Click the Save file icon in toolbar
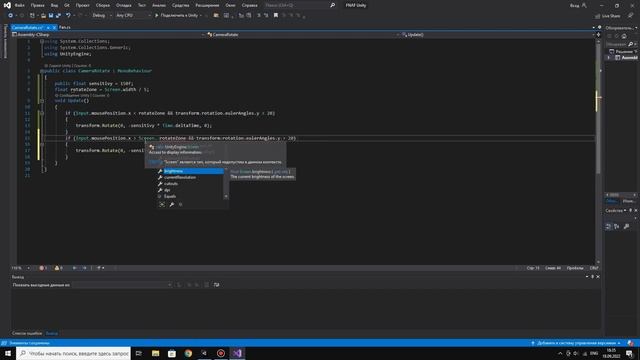Image resolution: width=640 pixels, height=360 pixels. pos(51,16)
